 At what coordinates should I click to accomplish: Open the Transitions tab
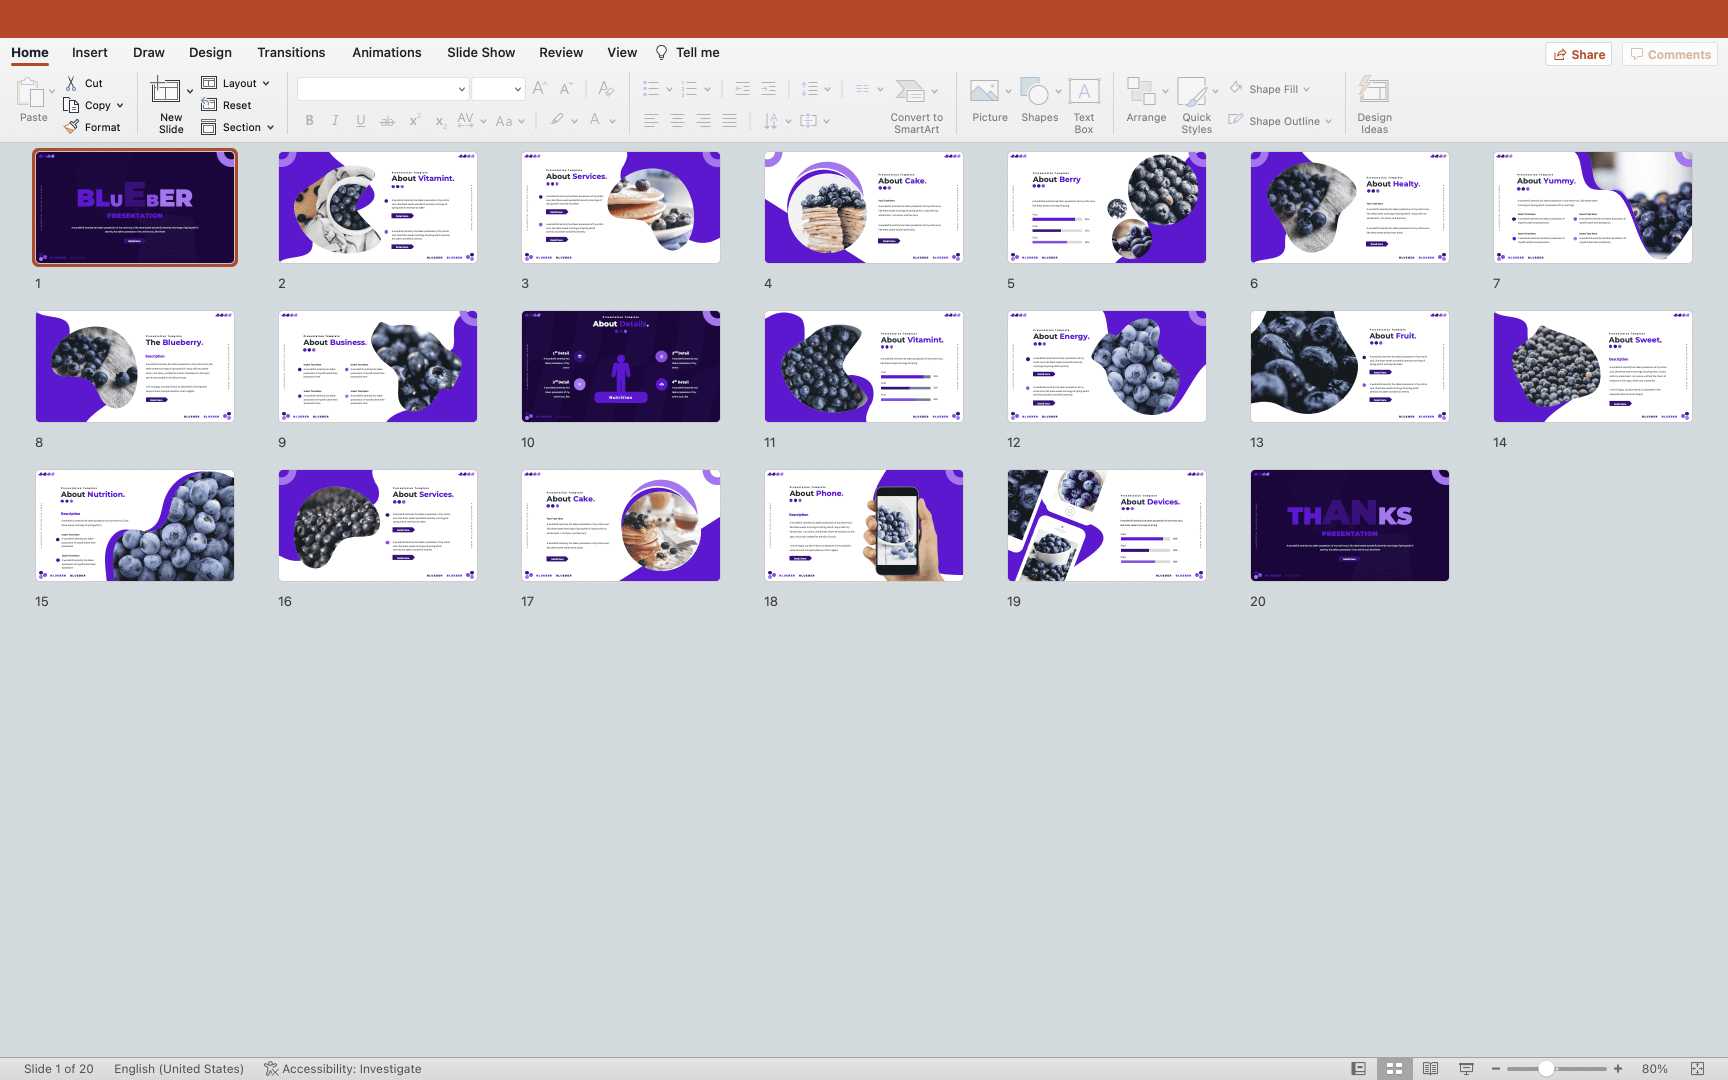(x=291, y=53)
